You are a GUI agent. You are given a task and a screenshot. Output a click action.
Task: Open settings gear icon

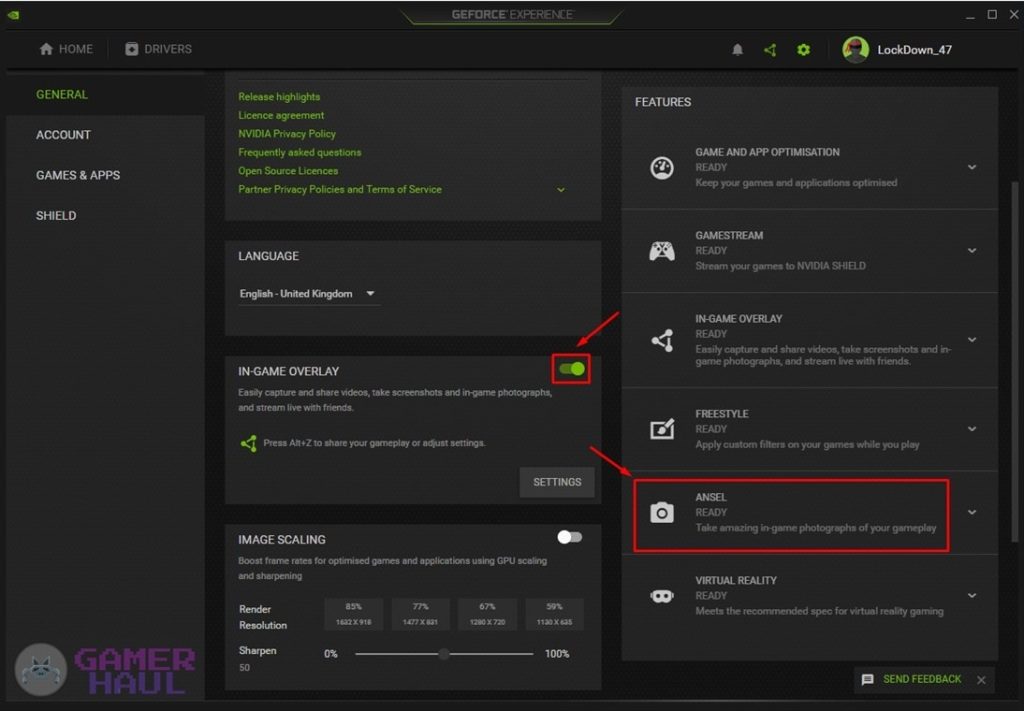(x=804, y=50)
